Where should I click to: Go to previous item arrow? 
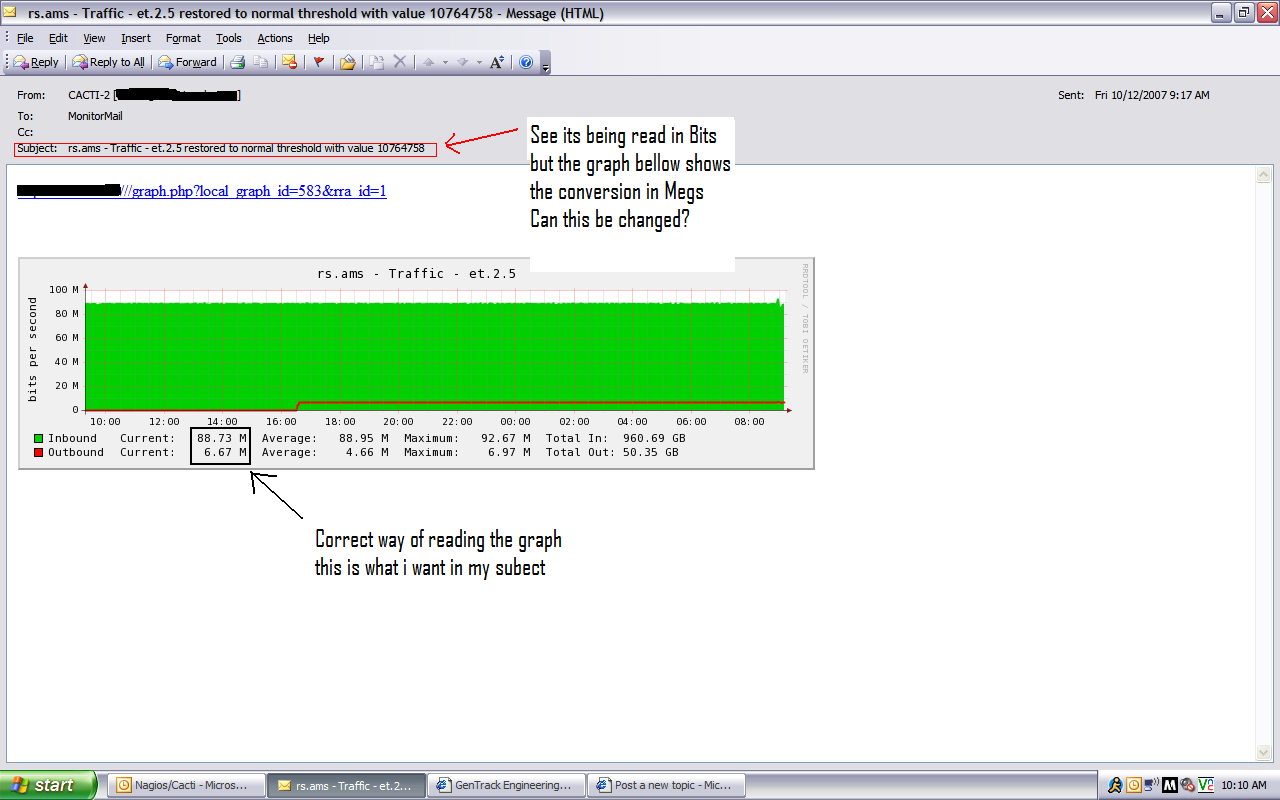click(428, 62)
